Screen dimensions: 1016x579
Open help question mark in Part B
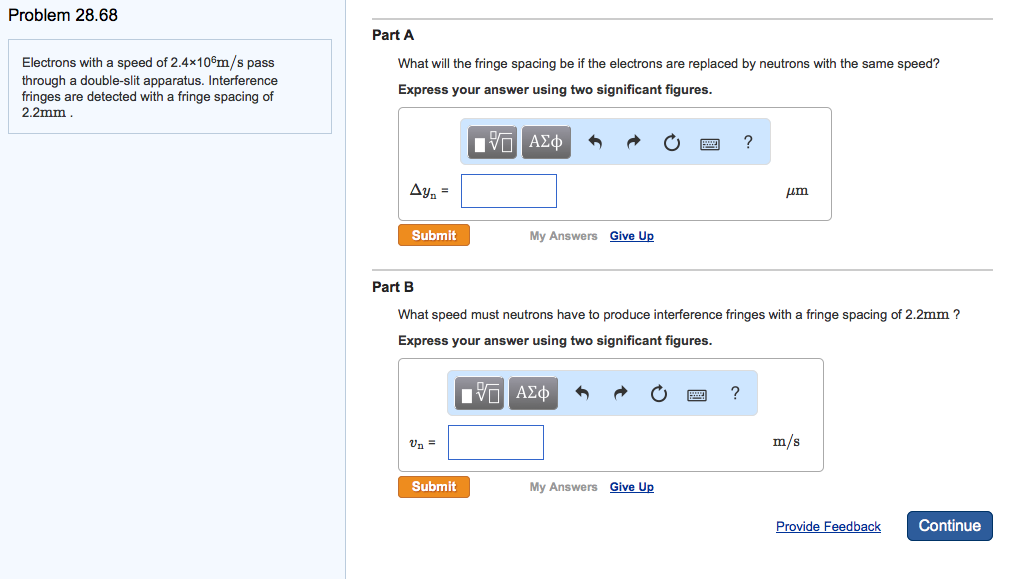[x=735, y=393]
